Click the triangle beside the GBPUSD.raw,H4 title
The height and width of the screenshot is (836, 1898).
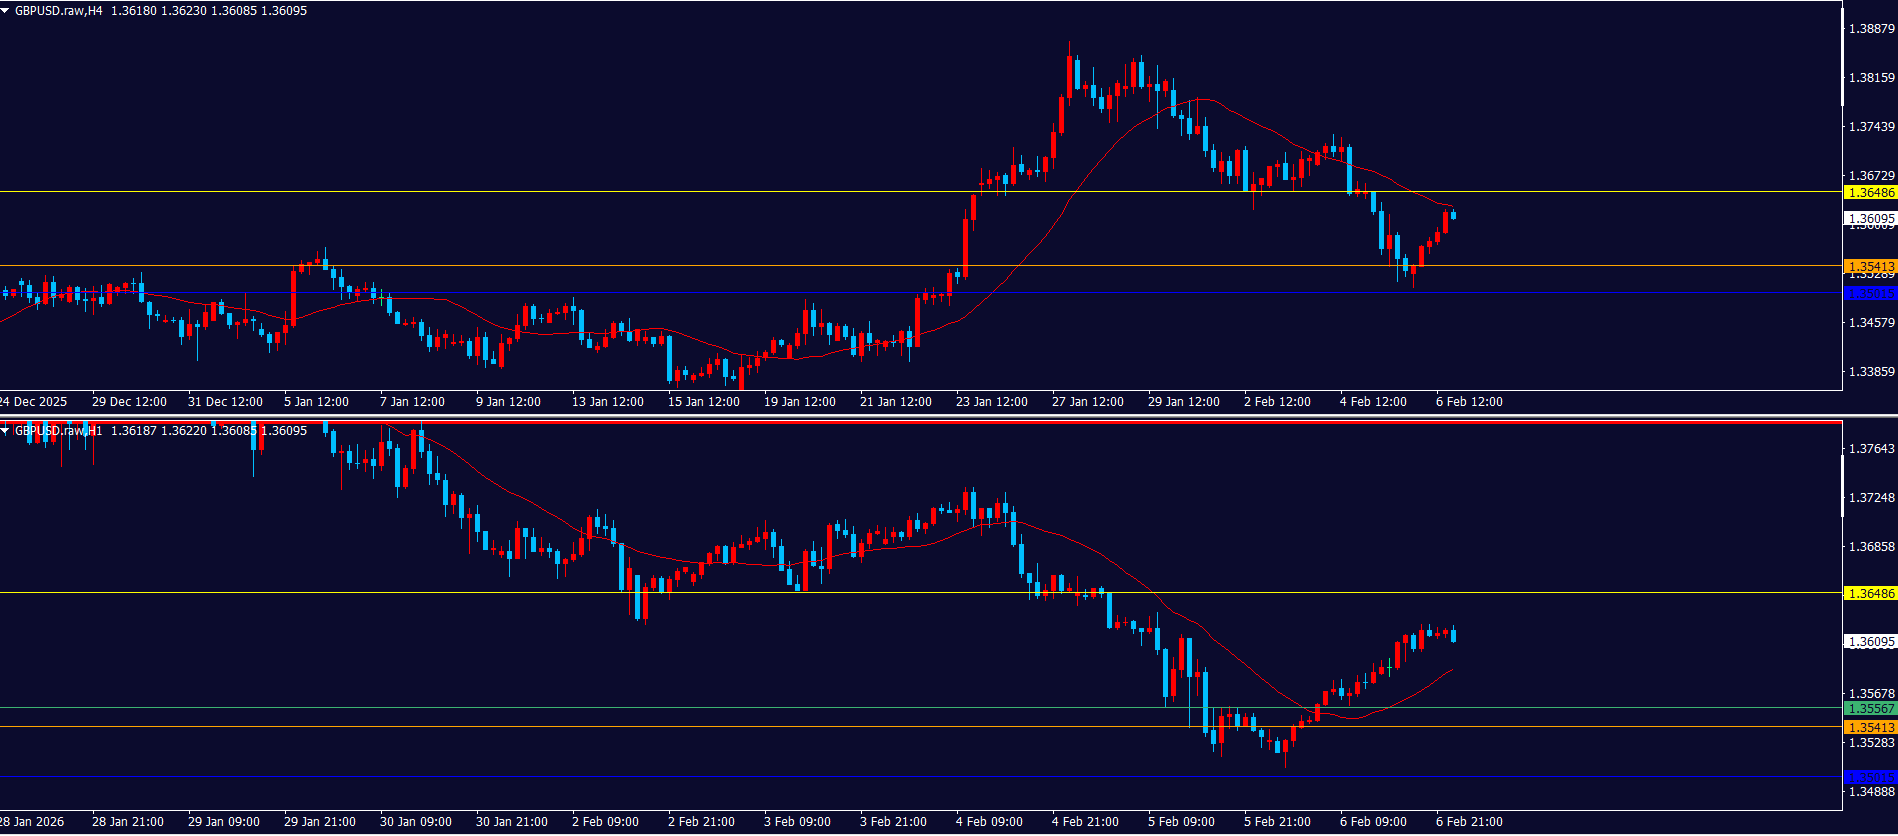point(6,11)
